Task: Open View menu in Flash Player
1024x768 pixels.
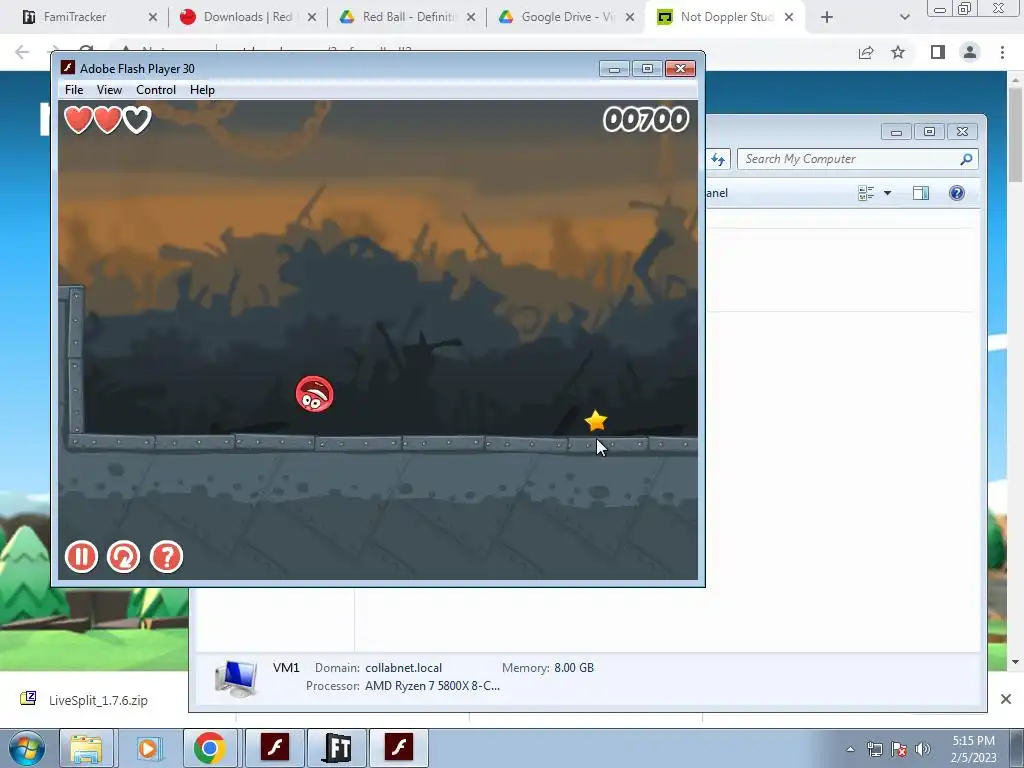Action: [109, 90]
